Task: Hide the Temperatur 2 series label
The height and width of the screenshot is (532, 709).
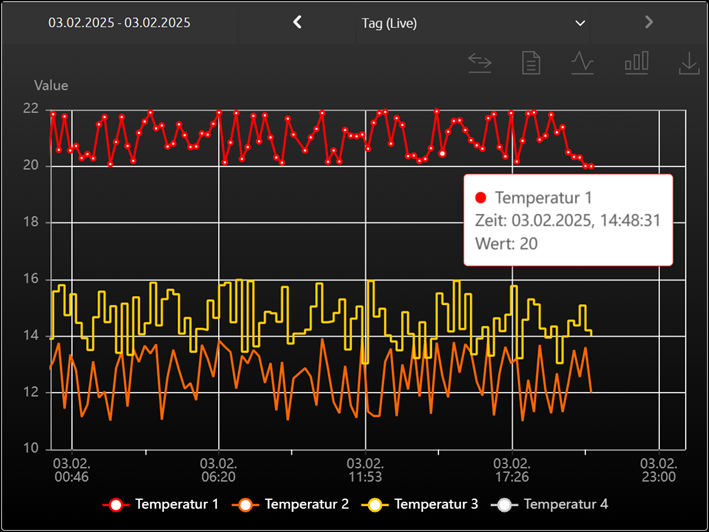Action: point(307,504)
